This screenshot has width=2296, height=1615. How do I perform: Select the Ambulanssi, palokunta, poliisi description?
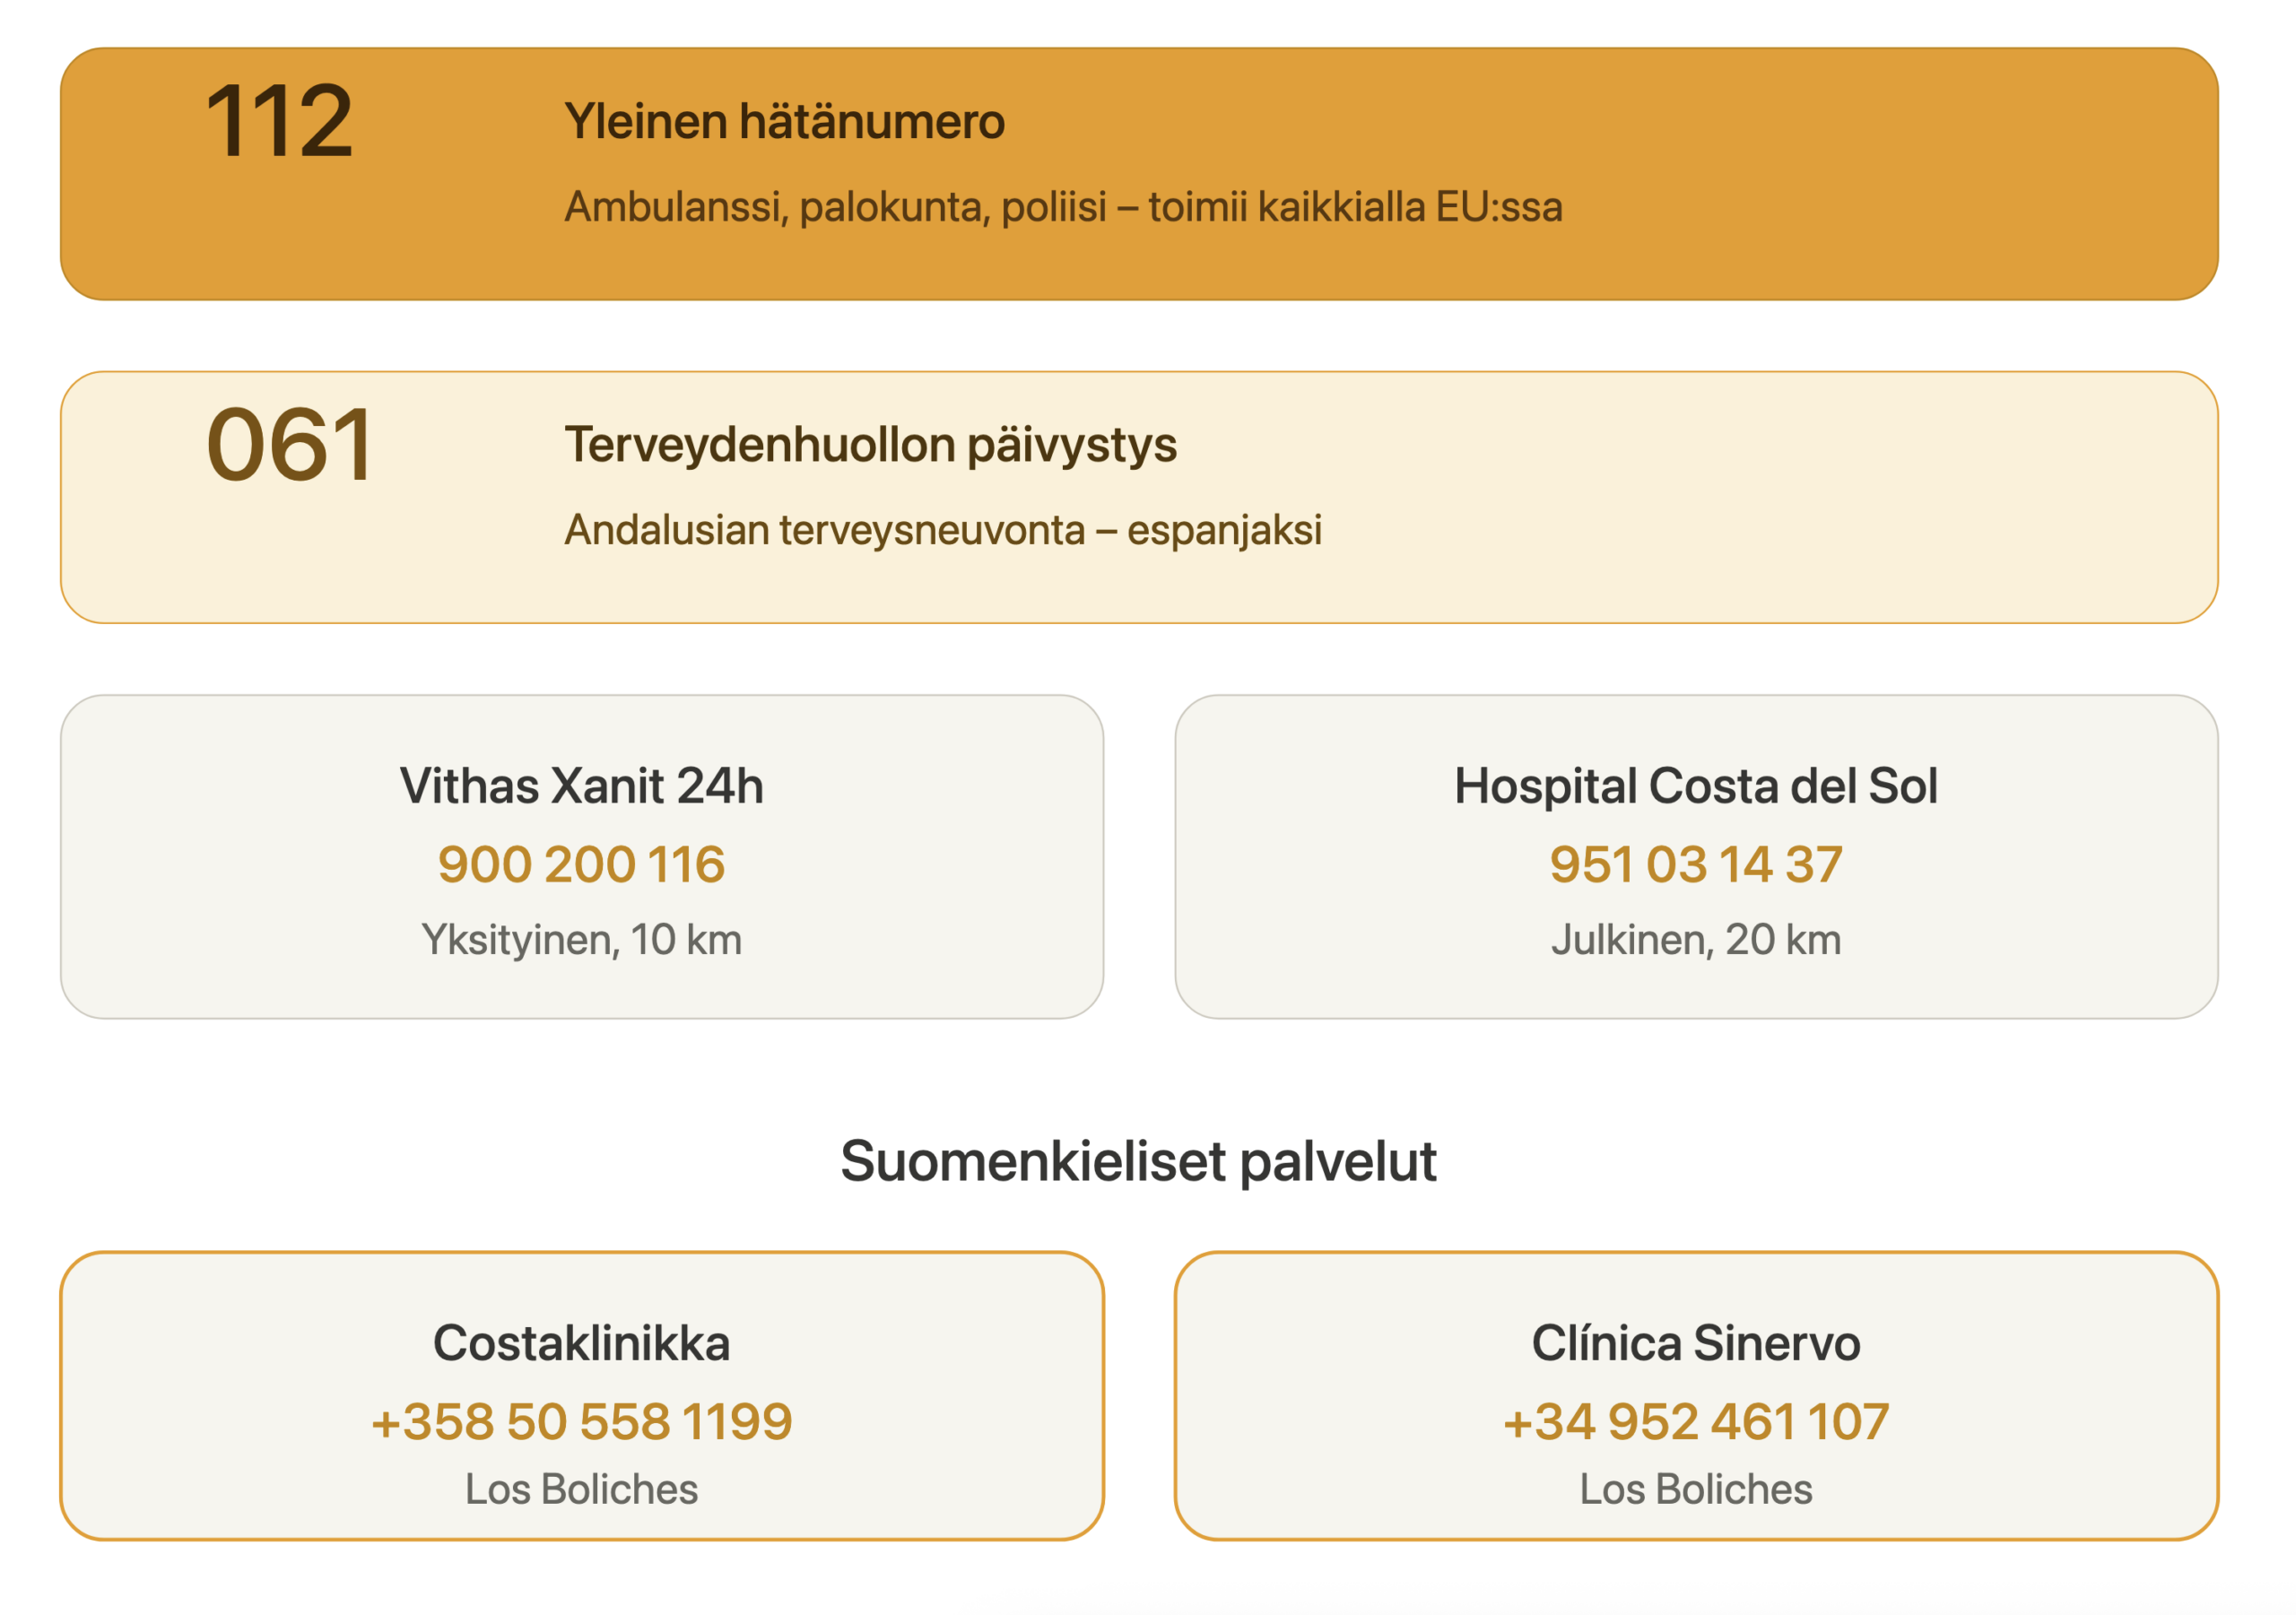1062,207
